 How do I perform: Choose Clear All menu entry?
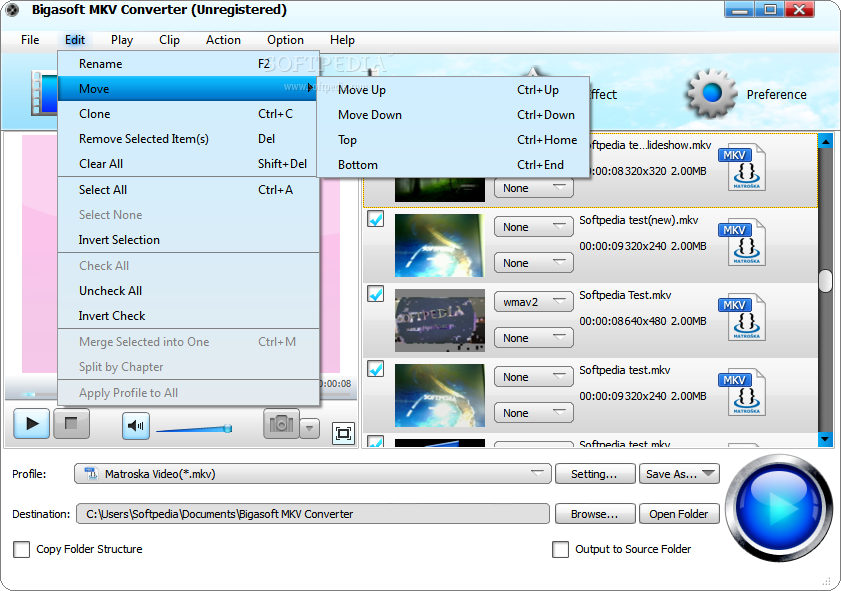[188, 164]
